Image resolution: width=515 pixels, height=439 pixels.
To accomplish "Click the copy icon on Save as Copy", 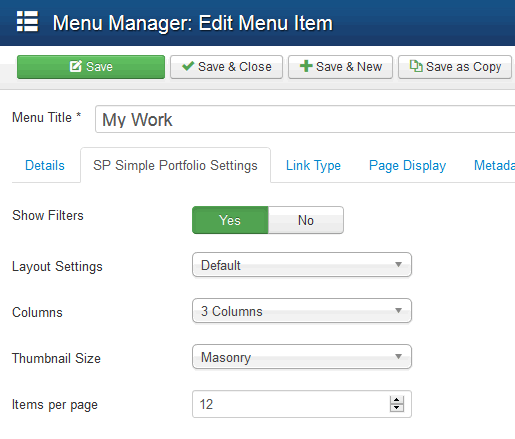I will 416,66.
